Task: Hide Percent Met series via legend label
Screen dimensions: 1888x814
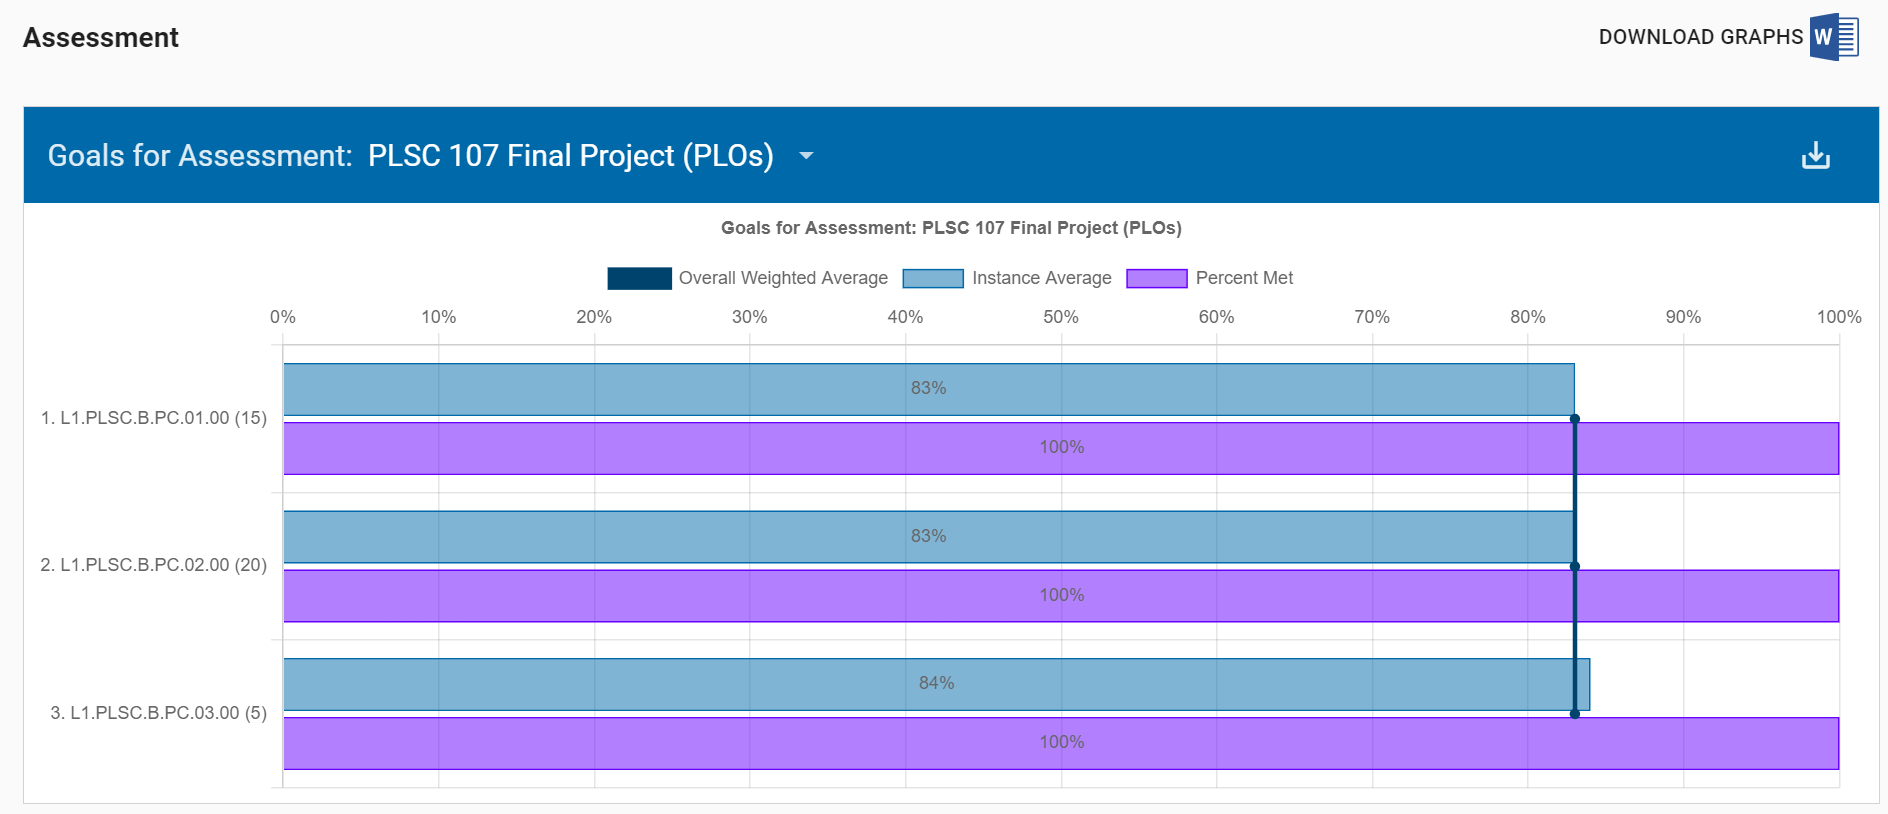Action: click(1244, 278)
